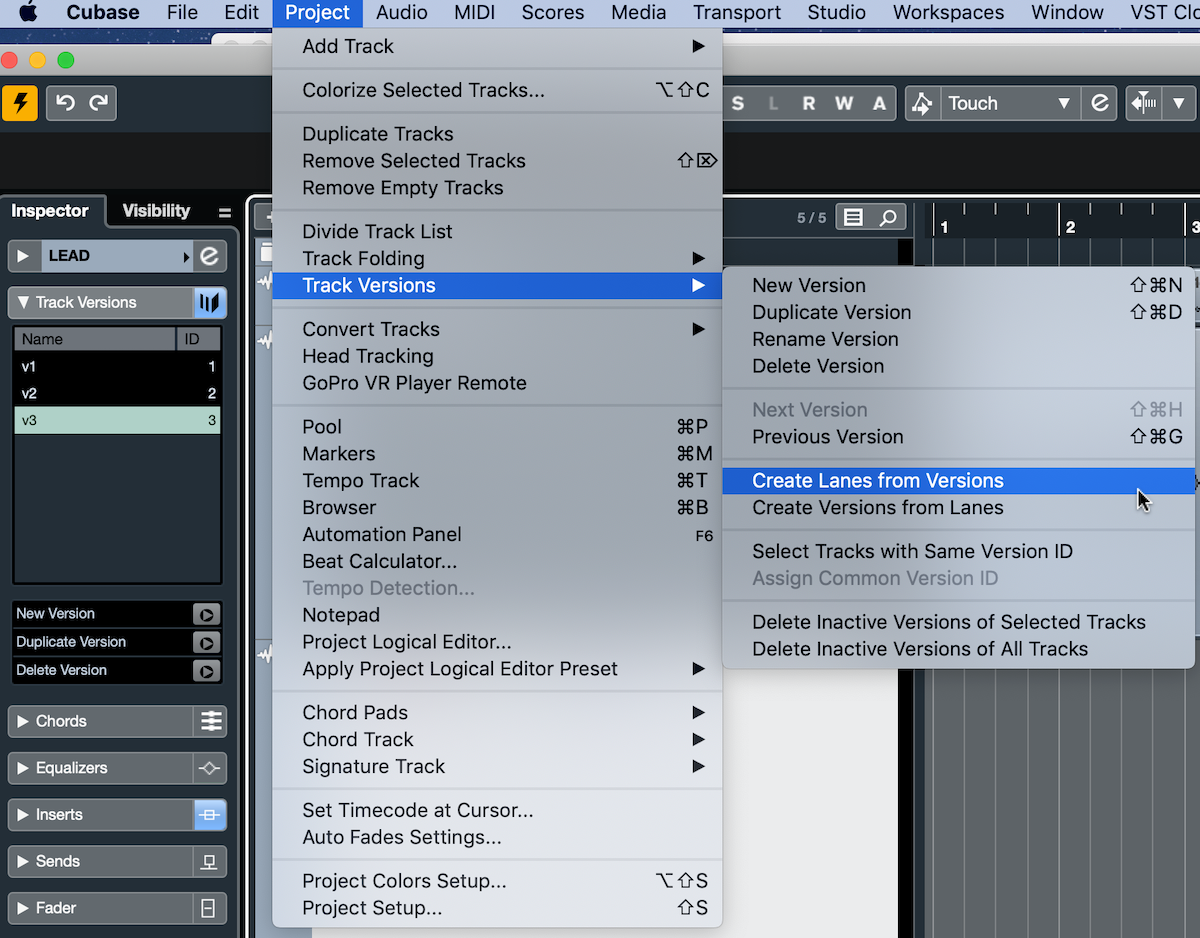Run the Duplicate Version play-arrow button
Viewport: 1200px width, 938px height.
tap(206, 642)
